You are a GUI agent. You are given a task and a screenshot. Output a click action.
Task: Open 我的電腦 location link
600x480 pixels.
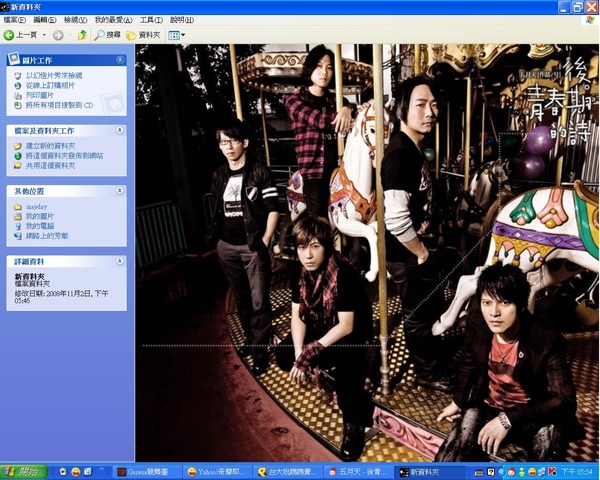pyautogui.click(x=40, y=226)
